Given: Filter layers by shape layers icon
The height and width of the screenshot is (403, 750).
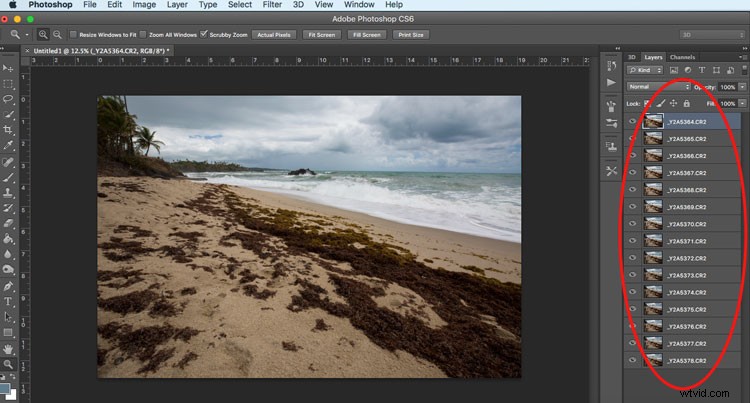Looking at the screenshot, I should 716,70.
